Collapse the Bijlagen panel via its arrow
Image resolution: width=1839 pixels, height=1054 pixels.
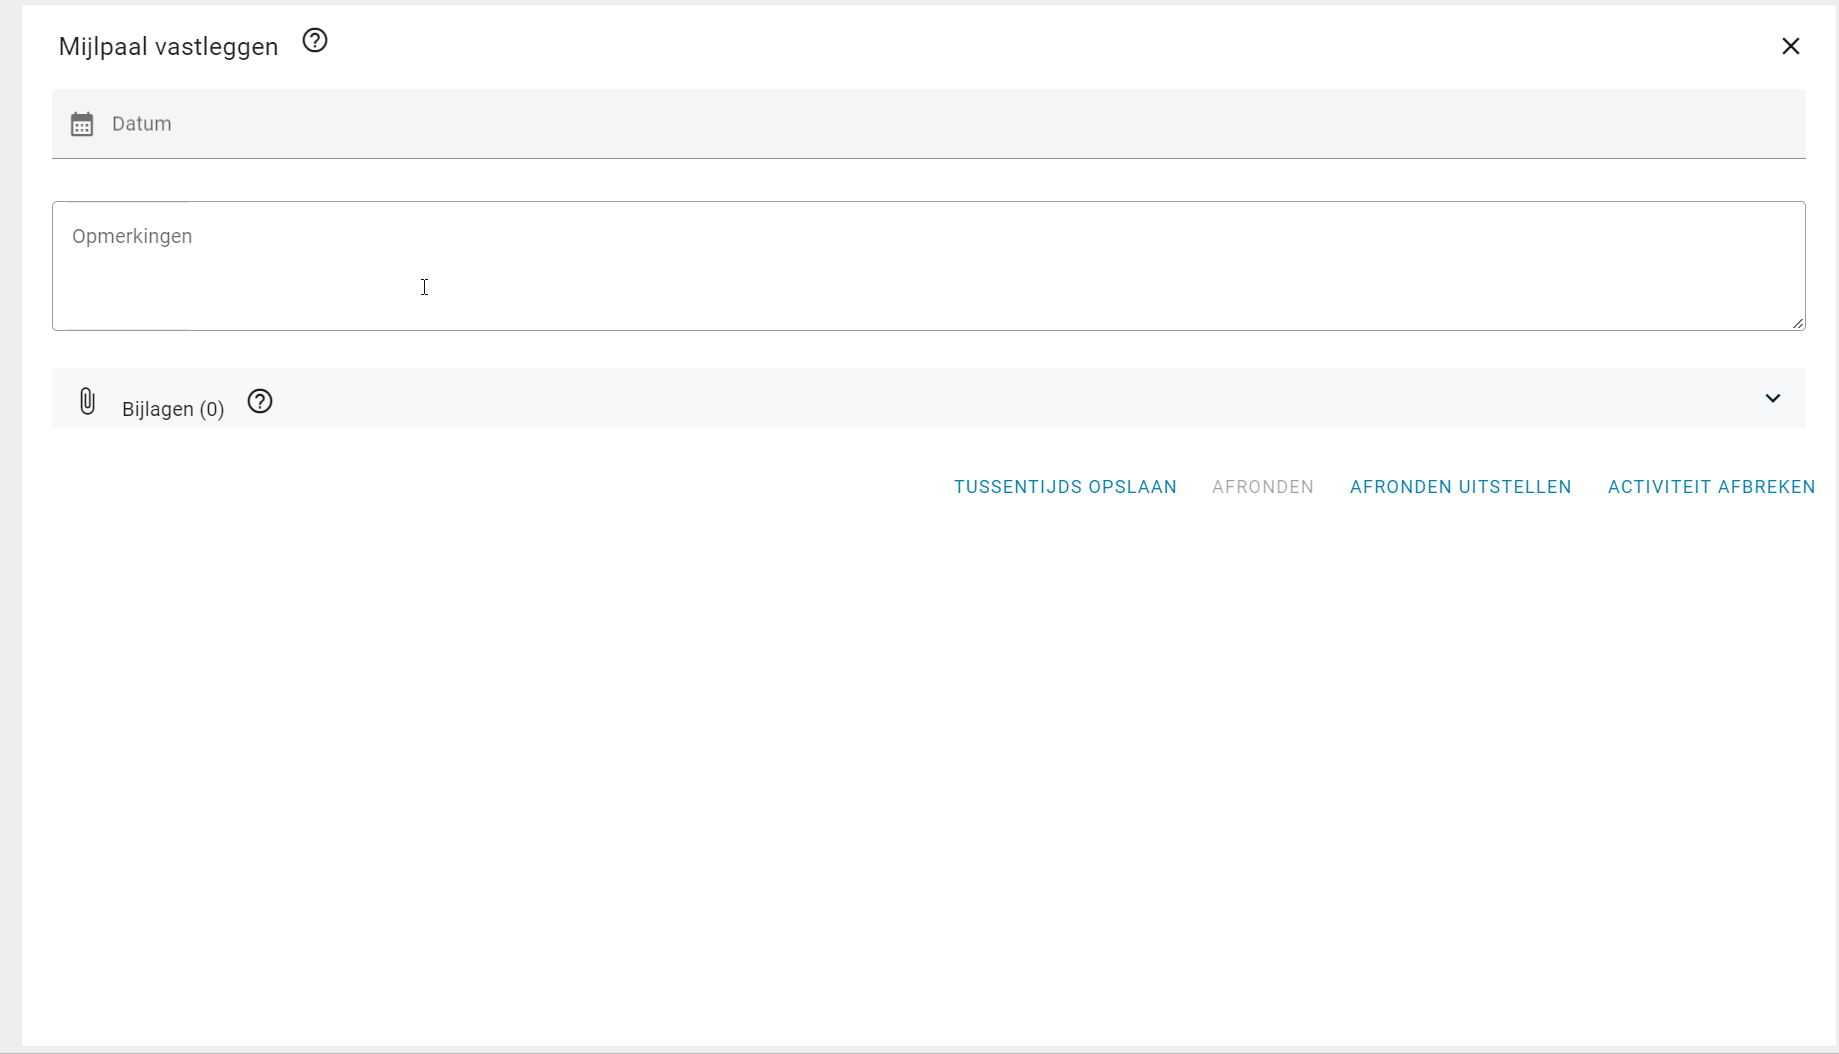click(1773, 398)
